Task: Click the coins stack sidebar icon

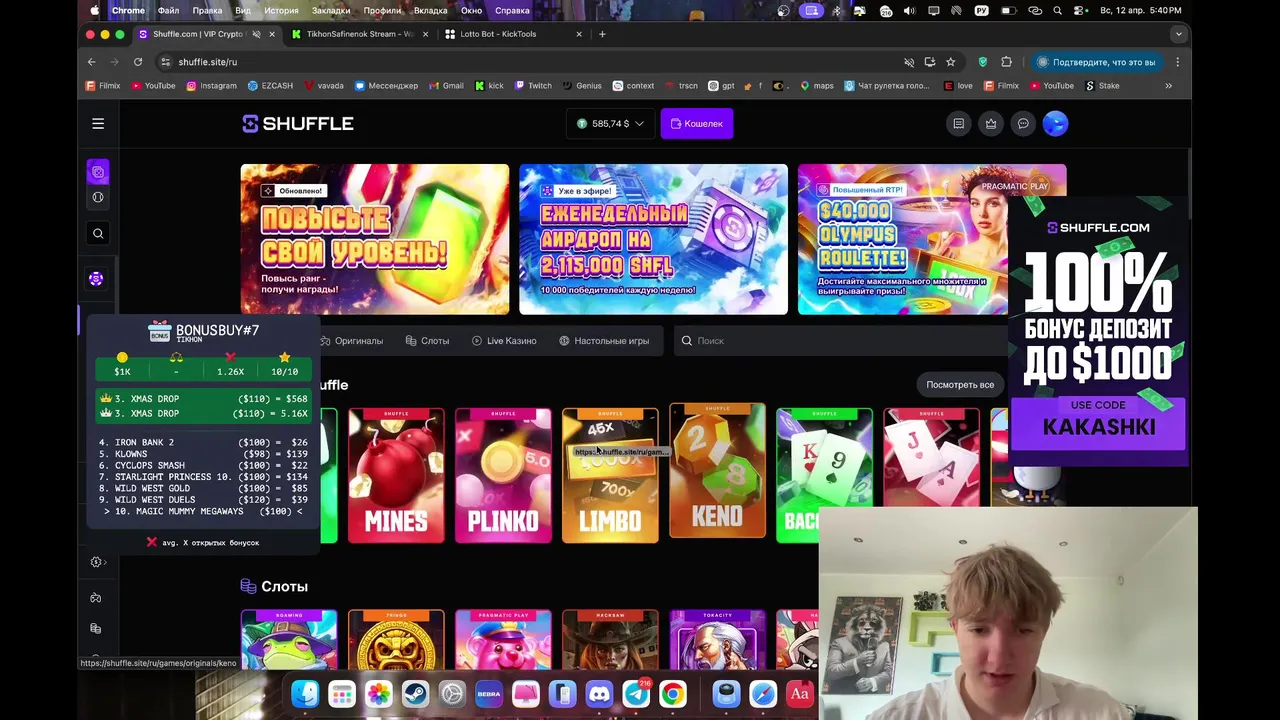Action: 95,628
